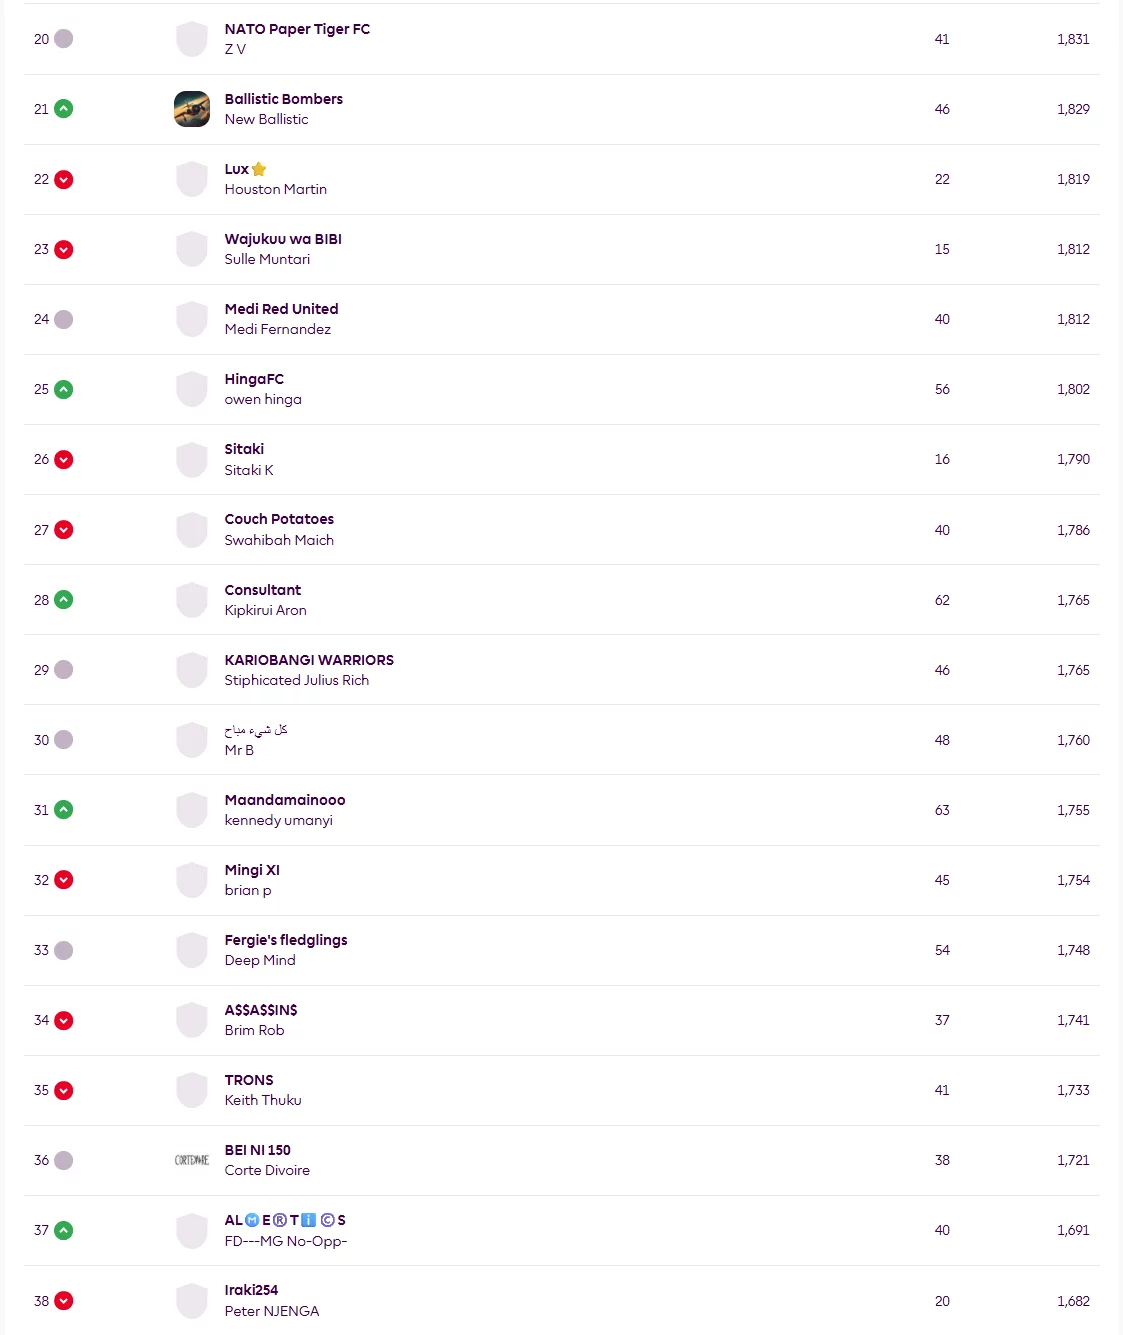Select A$$A$$IN$ team entry

[261, 1010]
